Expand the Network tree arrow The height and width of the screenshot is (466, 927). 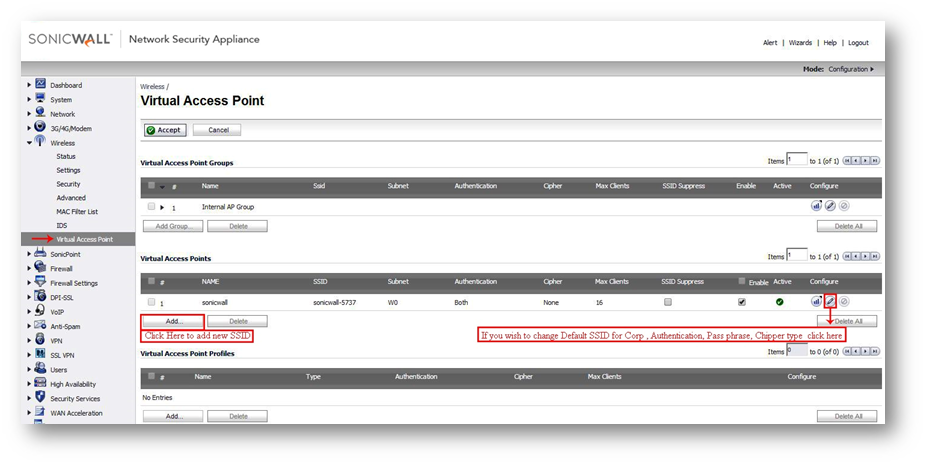[29, 114]
